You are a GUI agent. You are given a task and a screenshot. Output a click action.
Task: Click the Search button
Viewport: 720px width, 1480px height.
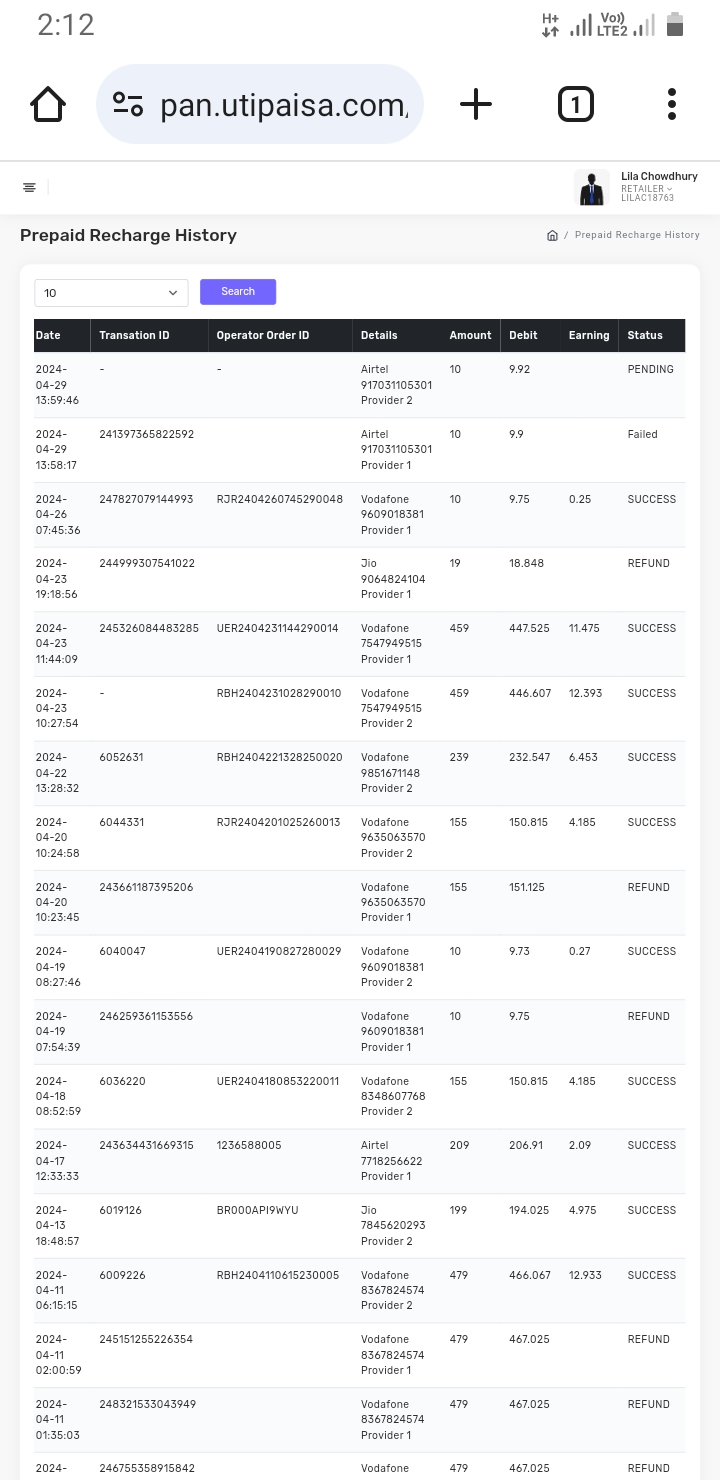(238, 292)
